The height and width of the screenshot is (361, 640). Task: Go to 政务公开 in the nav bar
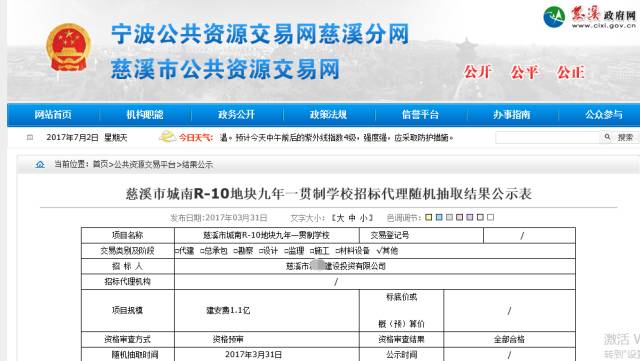click(x=237, y=114)
